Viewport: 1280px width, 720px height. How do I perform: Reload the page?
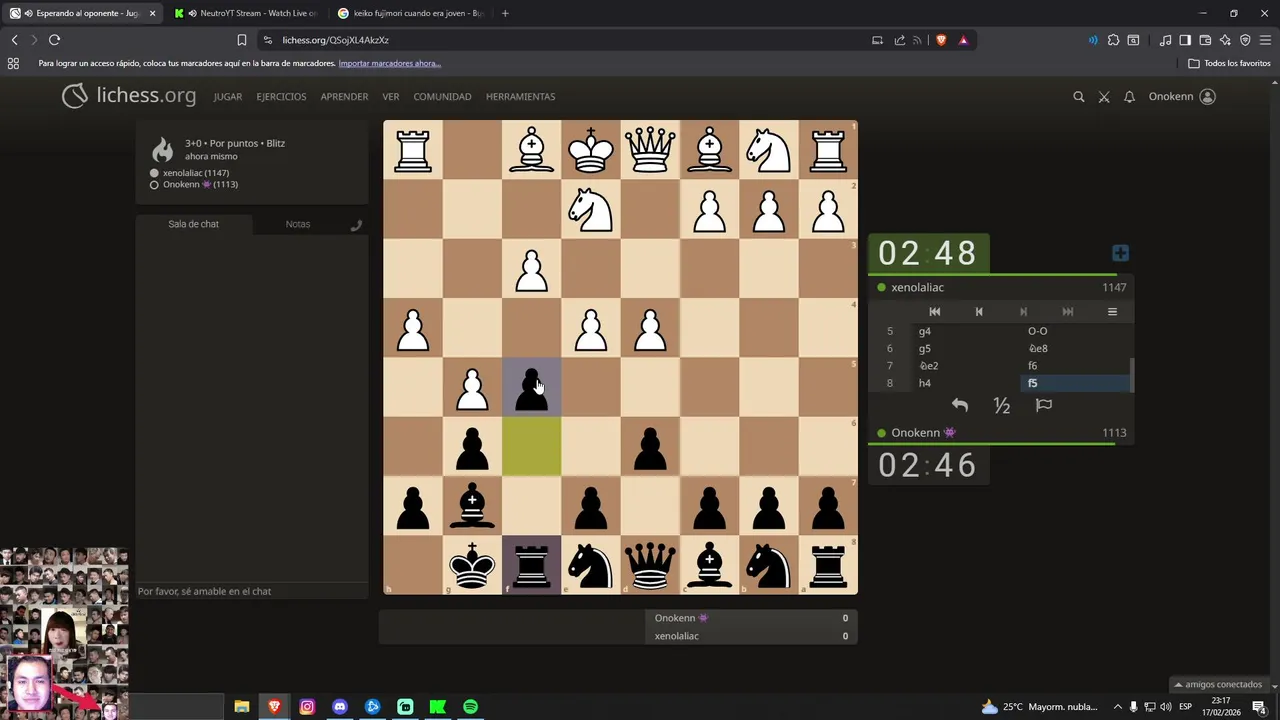(54, 40)
